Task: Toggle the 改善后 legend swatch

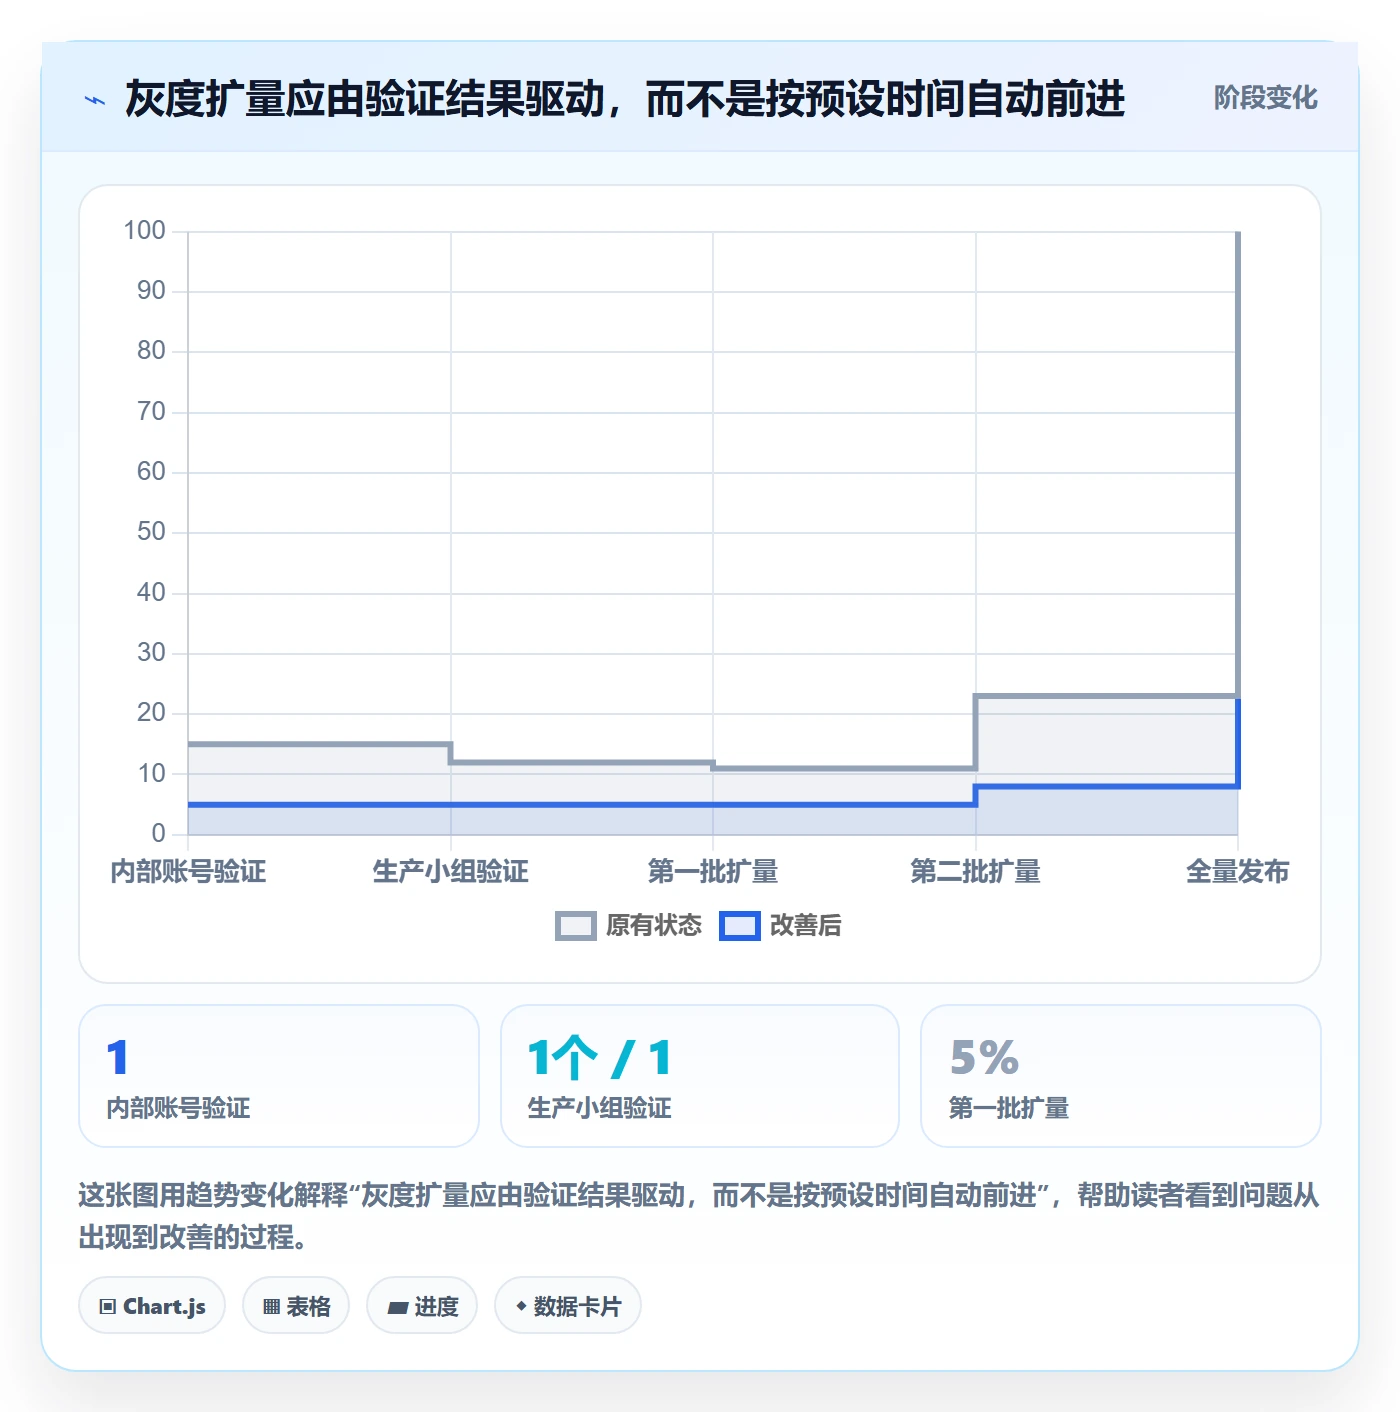Action: [x=740, y=926]
